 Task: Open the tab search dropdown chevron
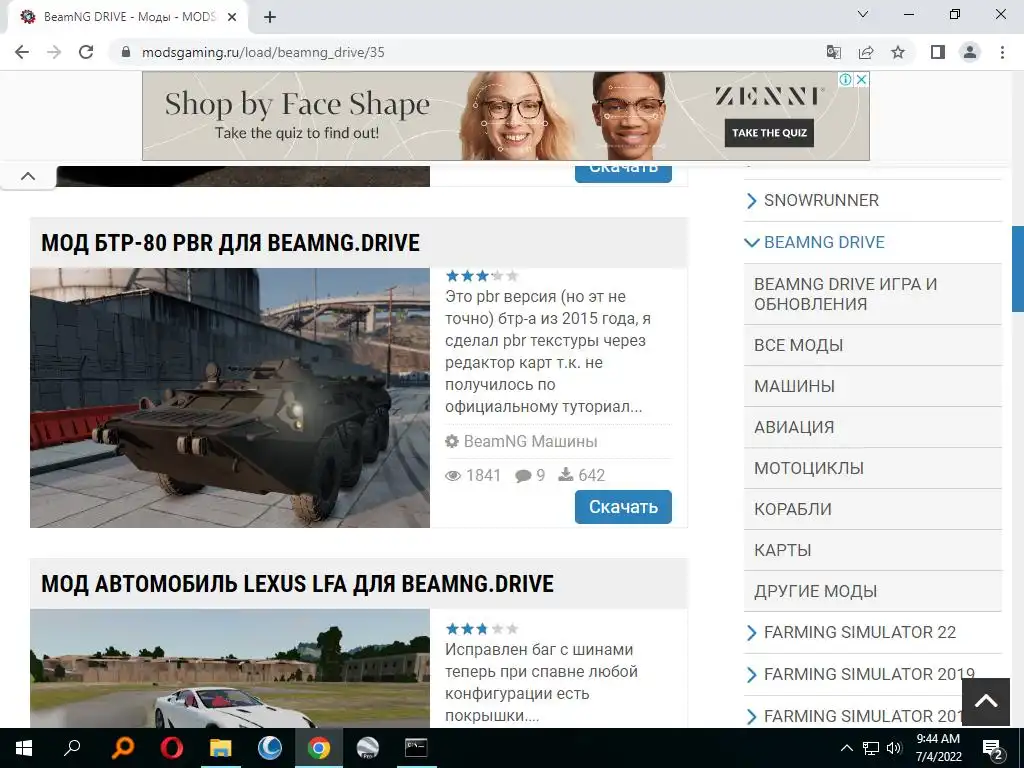coord(863,14)
